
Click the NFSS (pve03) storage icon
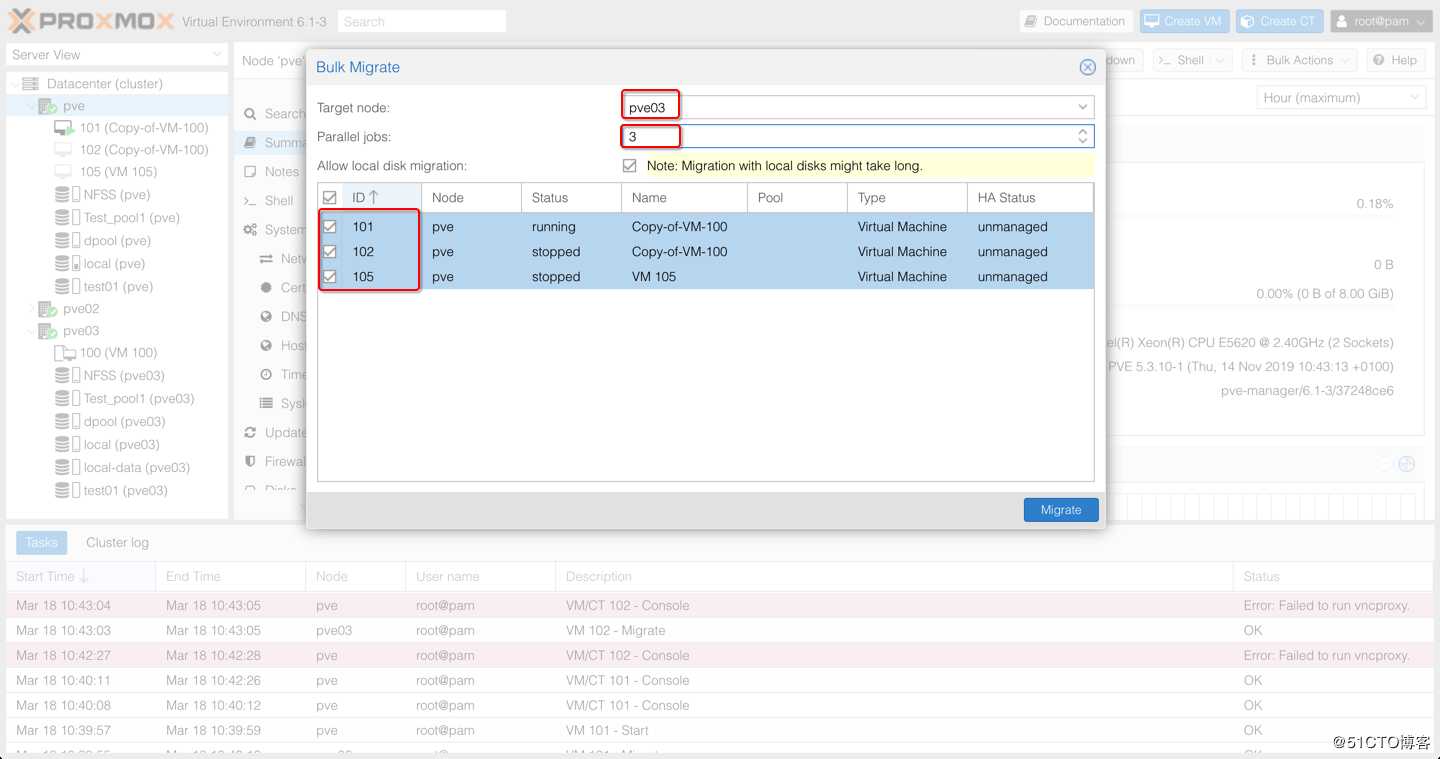click(65, 376)
